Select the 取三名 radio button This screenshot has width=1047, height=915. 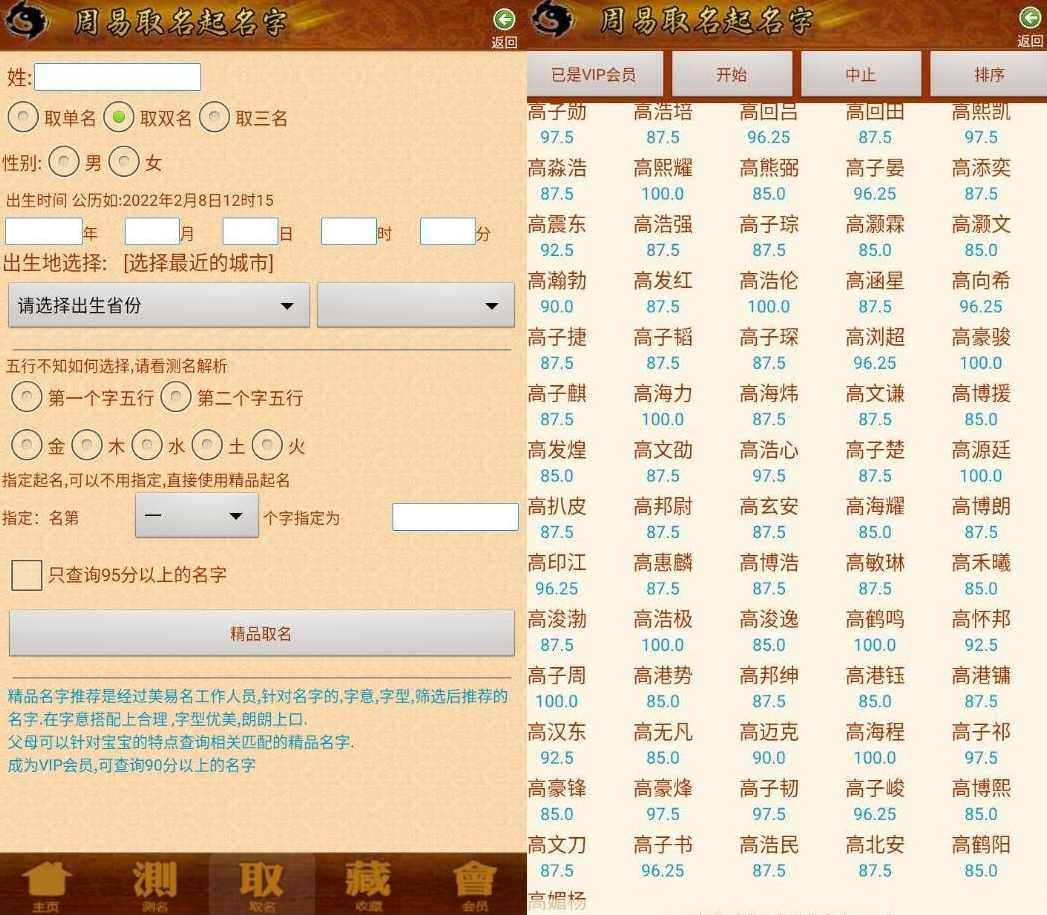(214, 117)
